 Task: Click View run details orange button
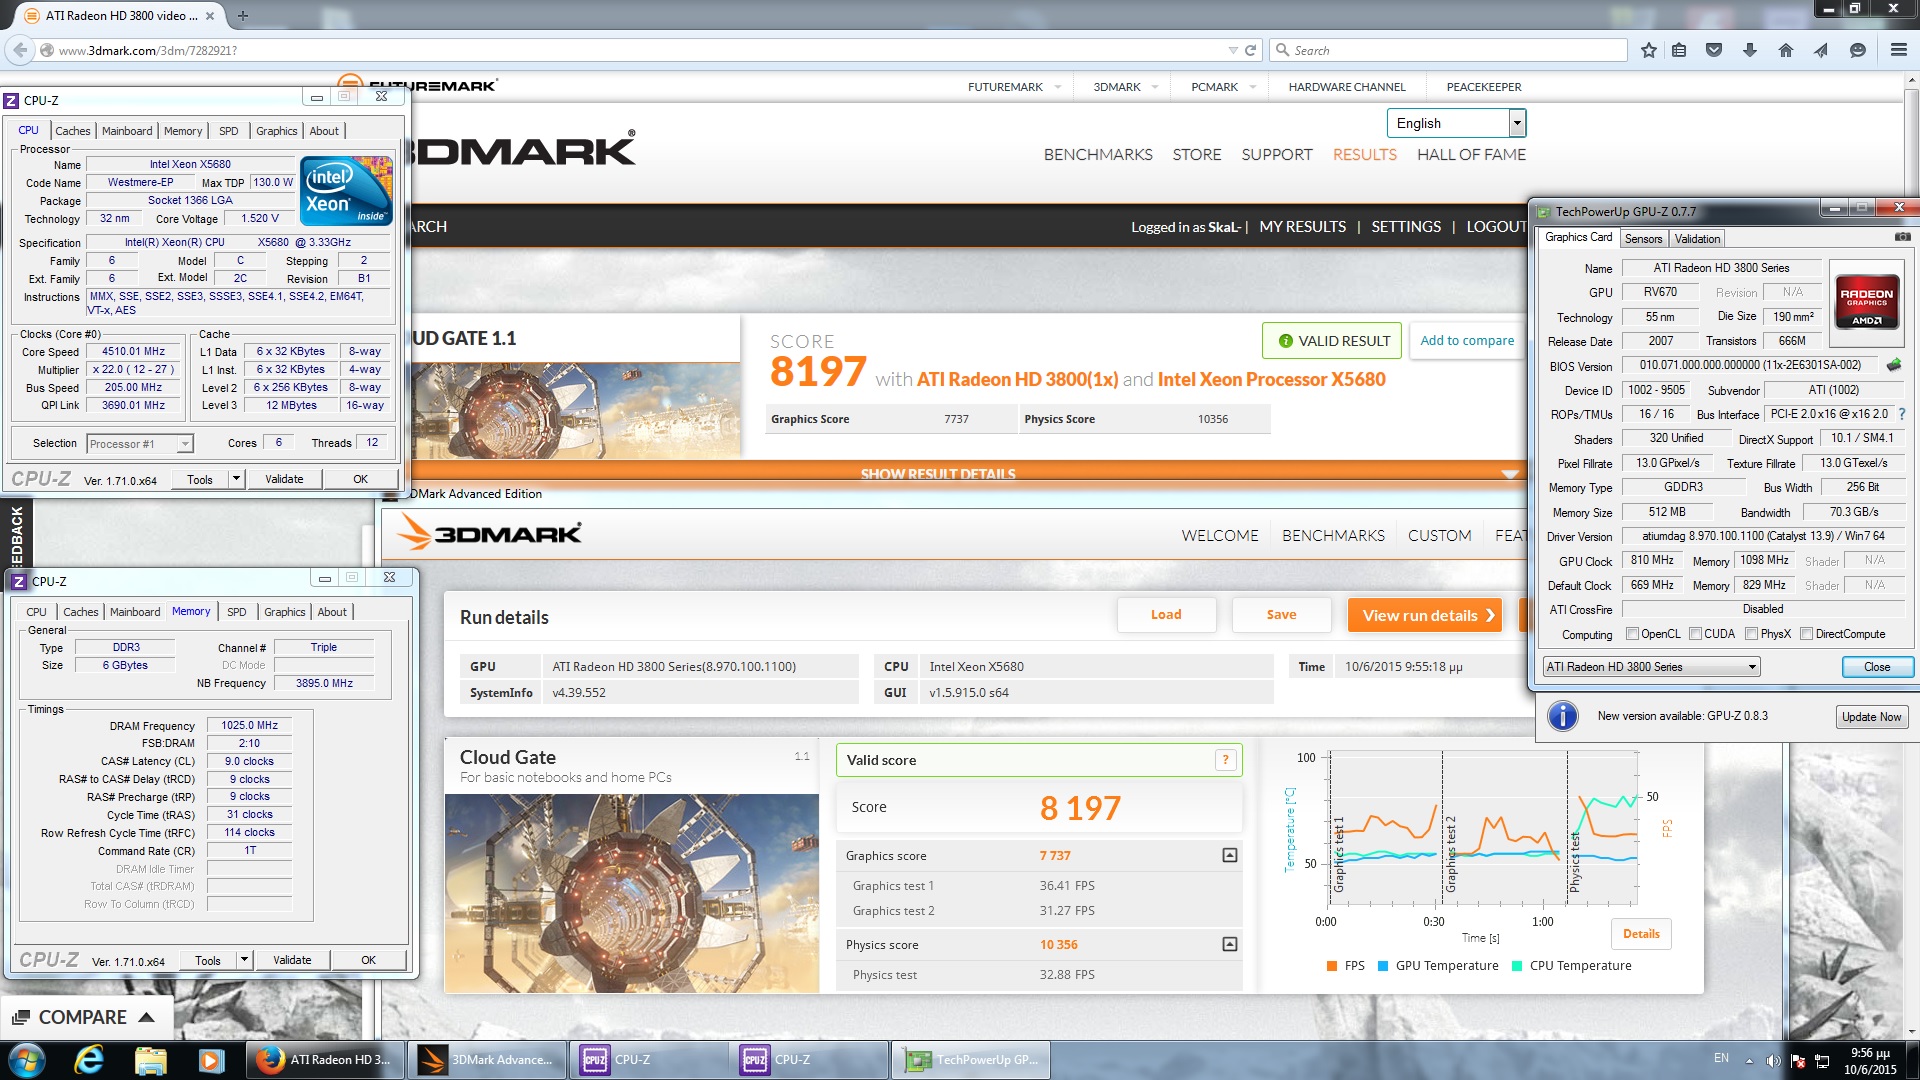click(x=1425, y=616)
